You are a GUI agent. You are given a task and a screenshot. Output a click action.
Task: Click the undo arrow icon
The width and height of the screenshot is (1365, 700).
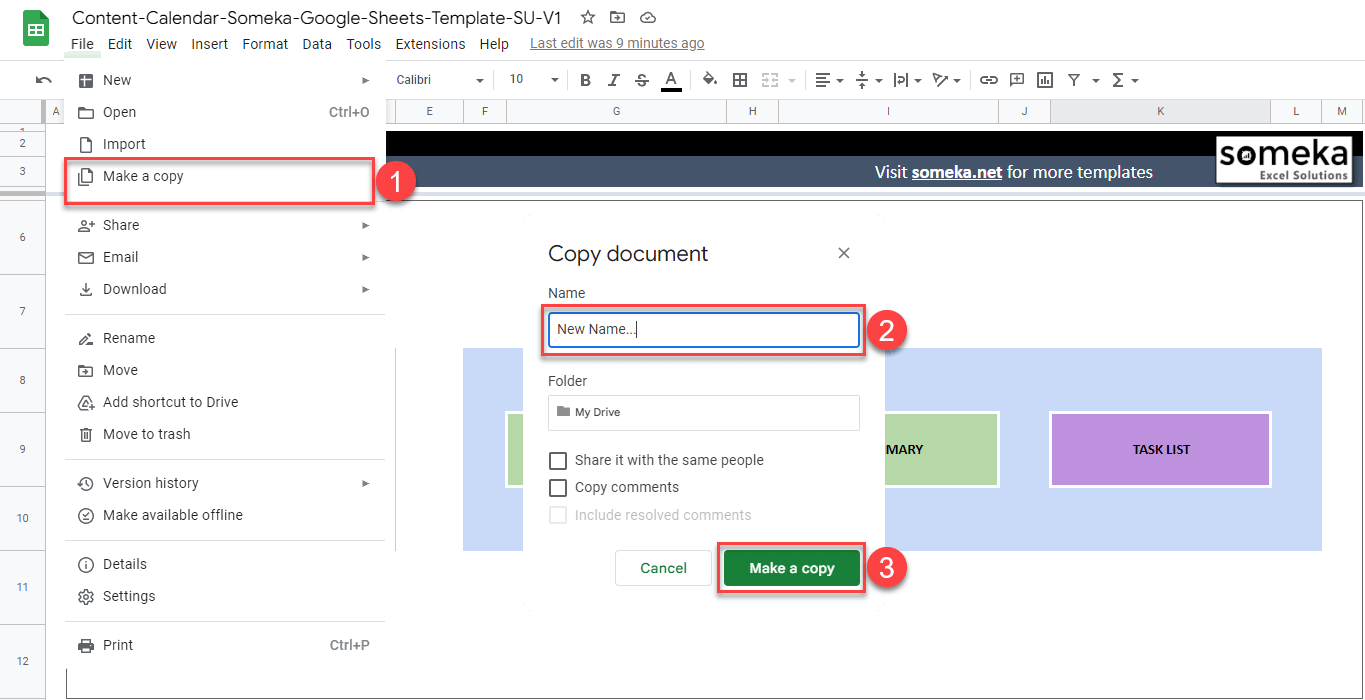point(43,80)
